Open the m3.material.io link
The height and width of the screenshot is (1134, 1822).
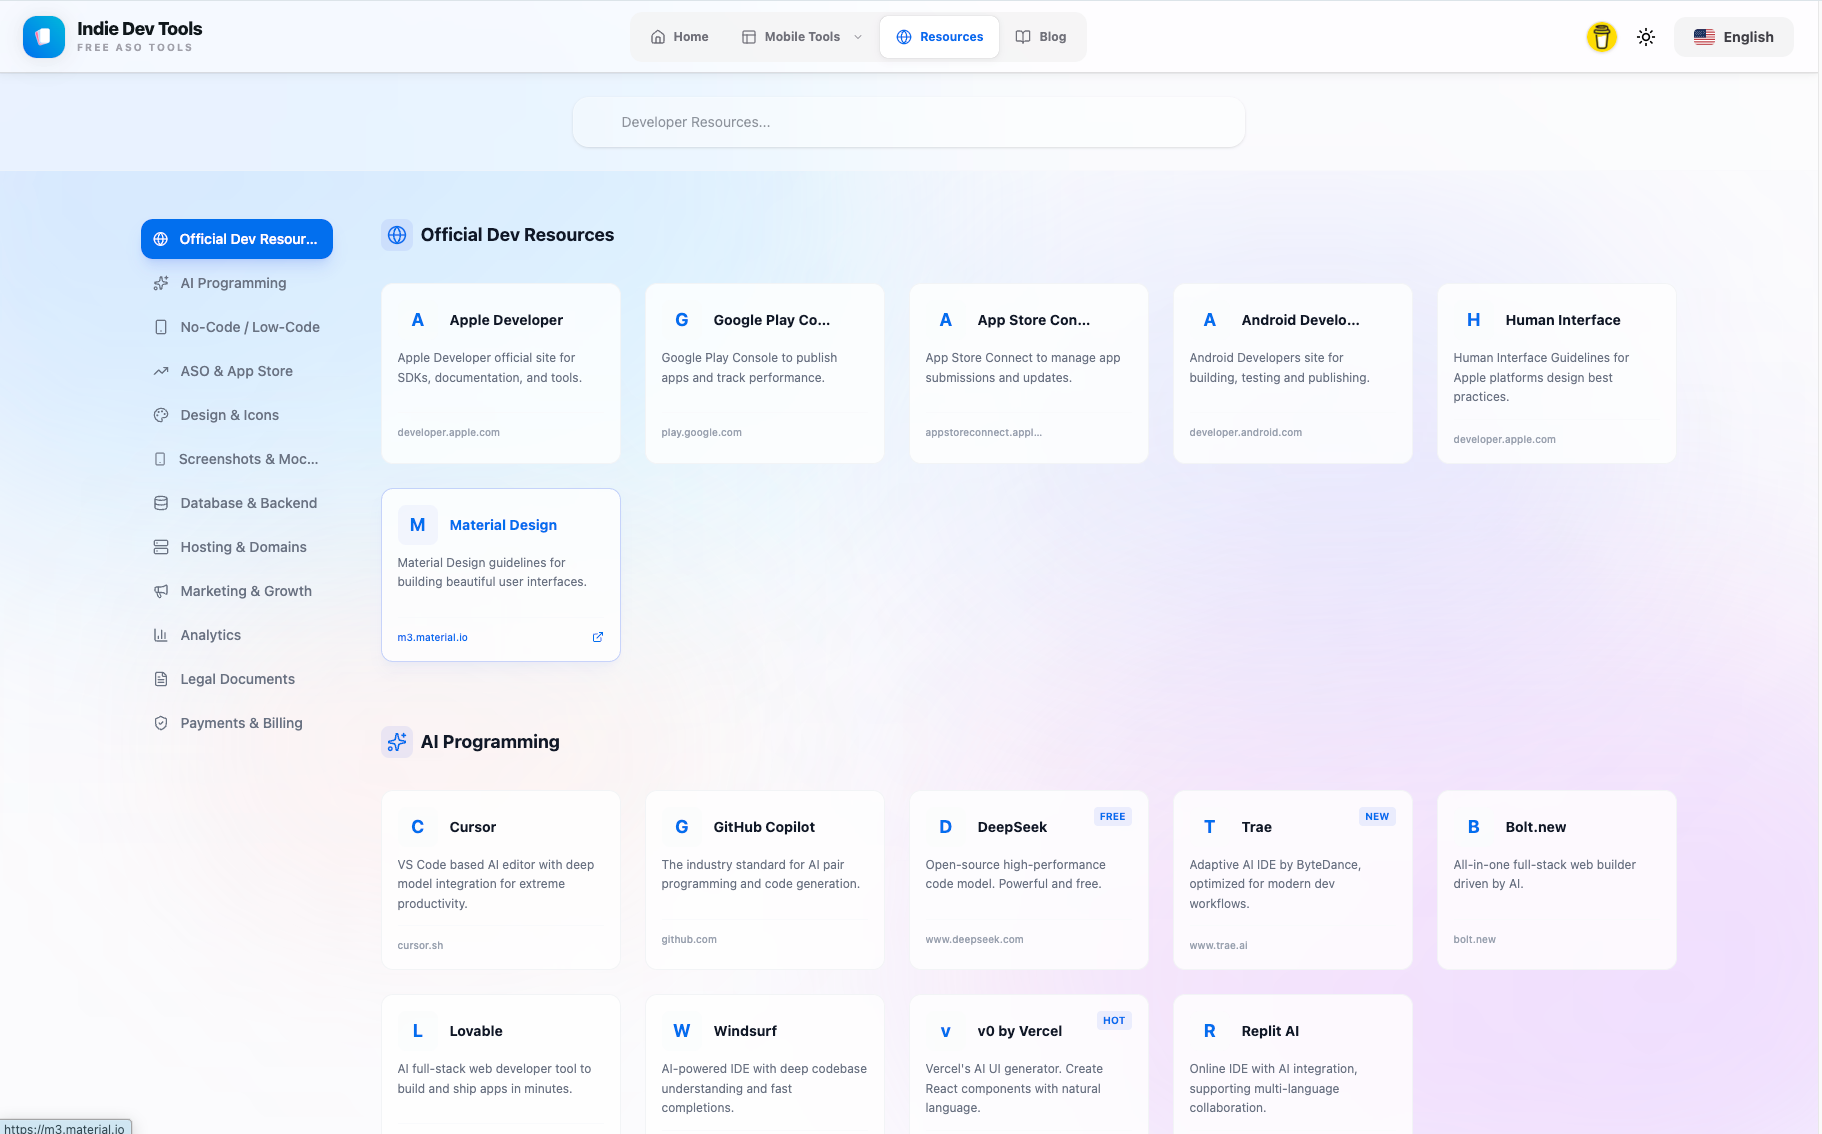tap(432, 636)
